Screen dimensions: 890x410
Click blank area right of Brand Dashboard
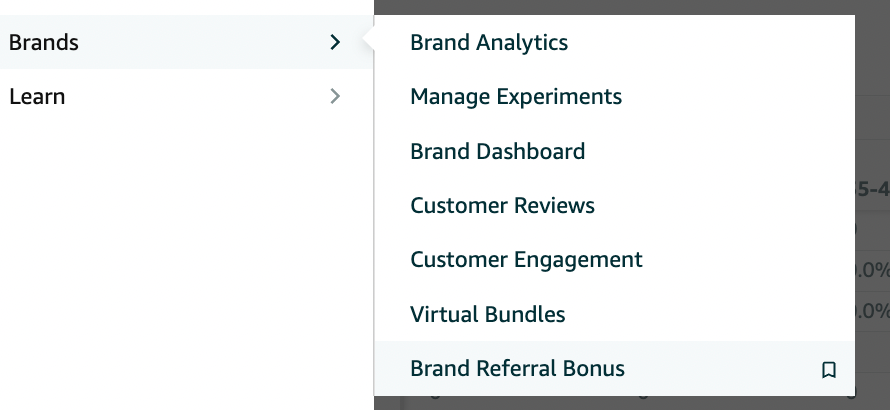[x=715, y=151]
